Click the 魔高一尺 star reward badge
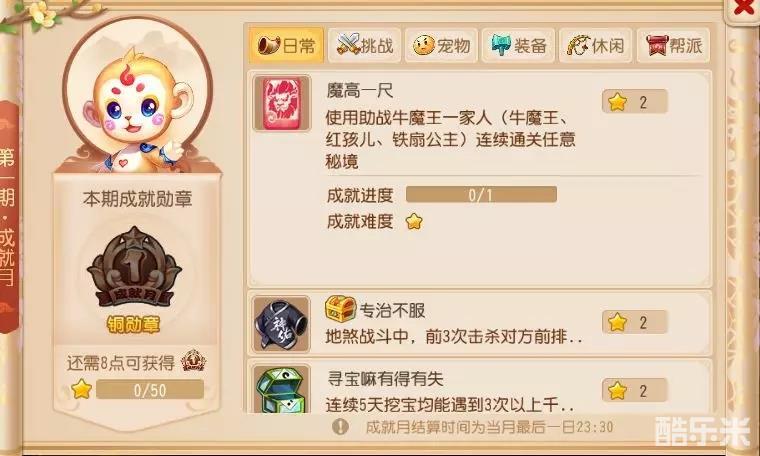 click(634, 102)
